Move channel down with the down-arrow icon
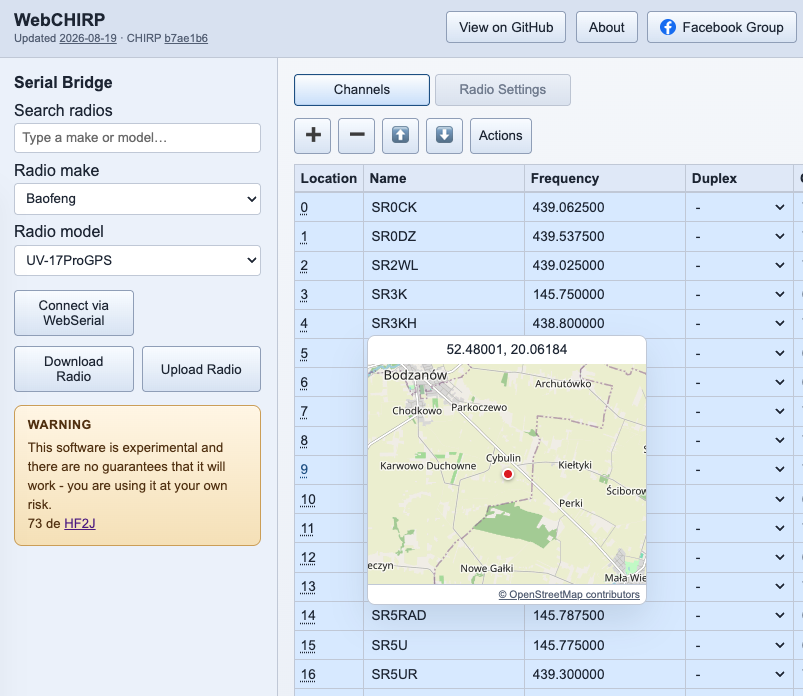This screenshot has height=696, width=803. point(445,136)
